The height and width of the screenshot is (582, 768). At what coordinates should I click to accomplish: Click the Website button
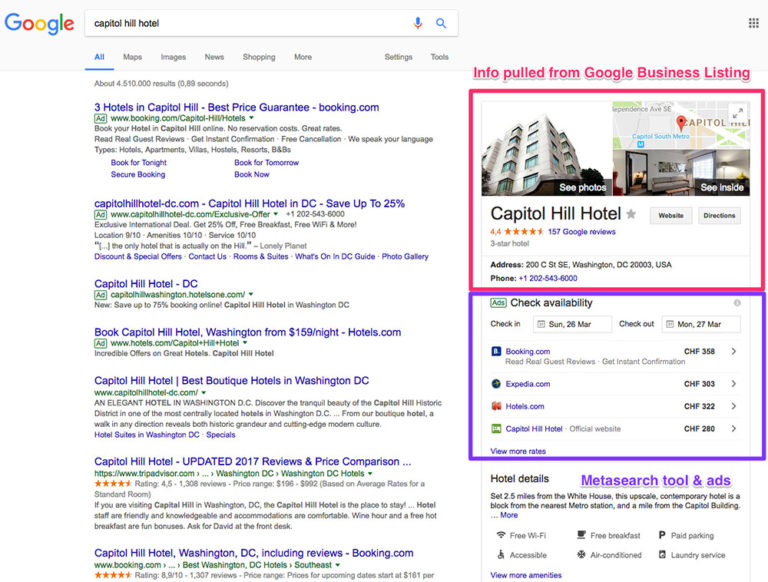pyautogui.click(x=670, y=215)
